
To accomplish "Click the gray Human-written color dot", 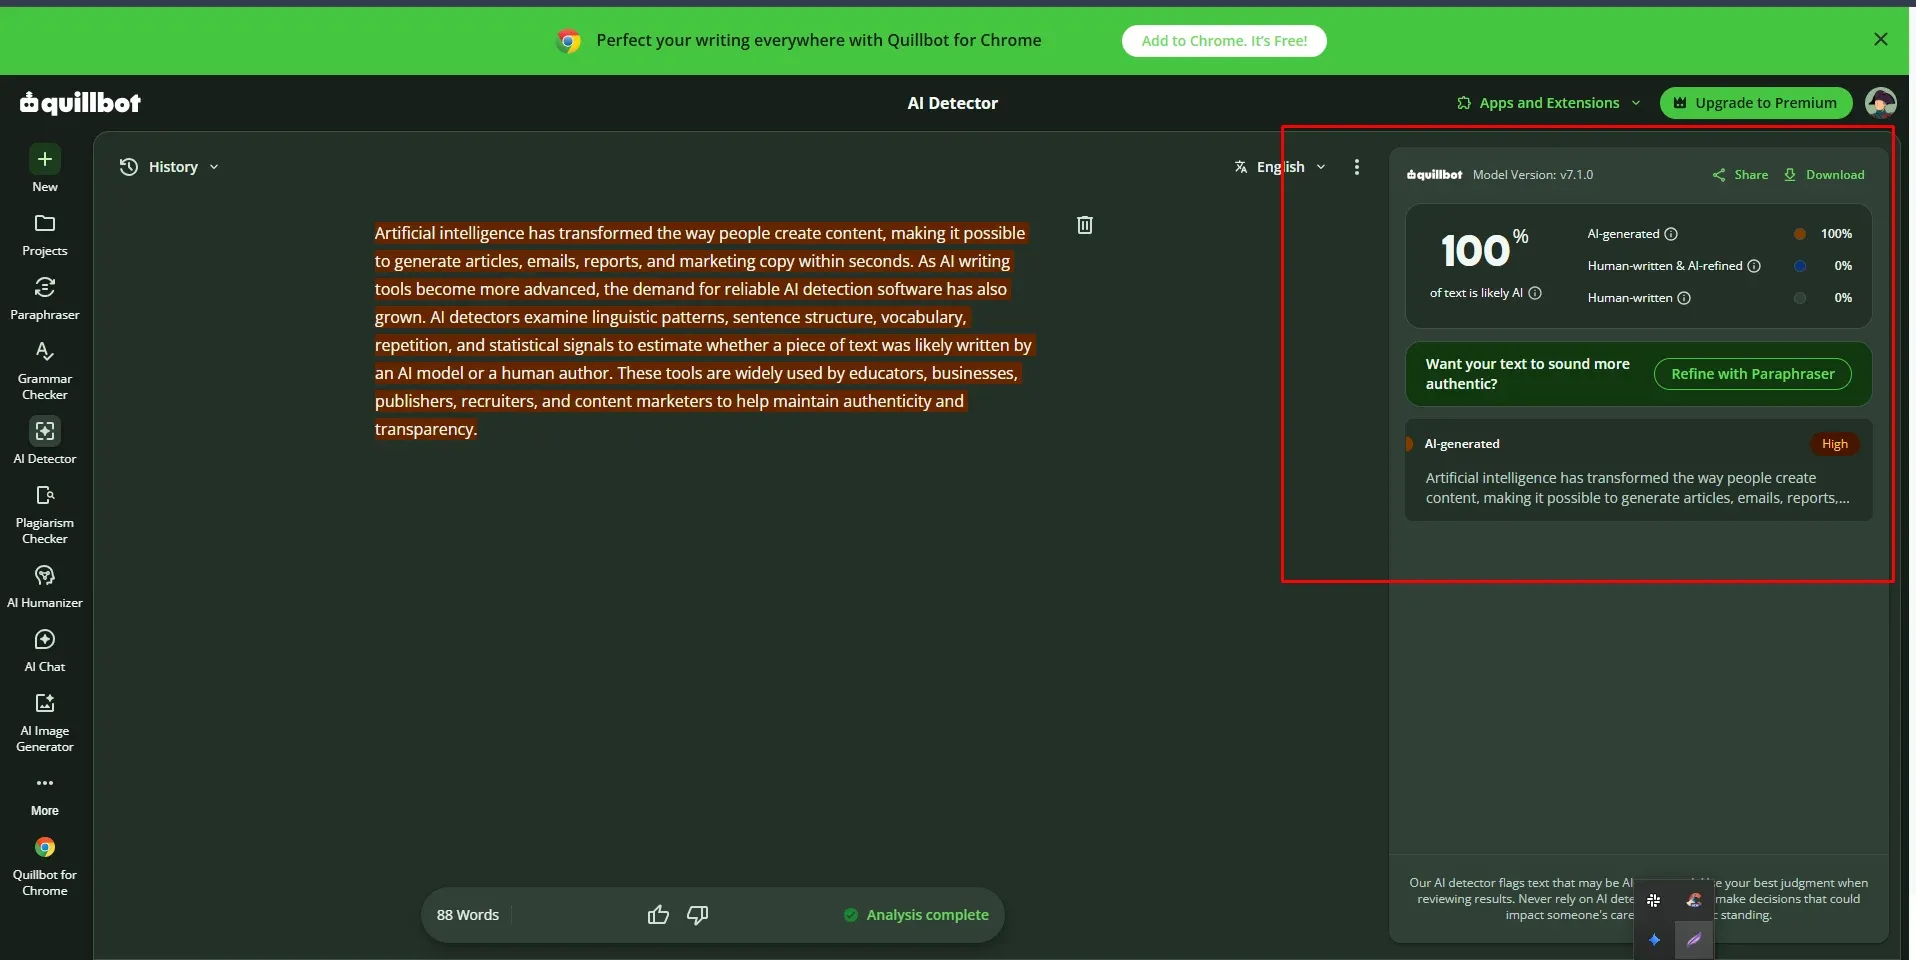I will coord(1800,298).
